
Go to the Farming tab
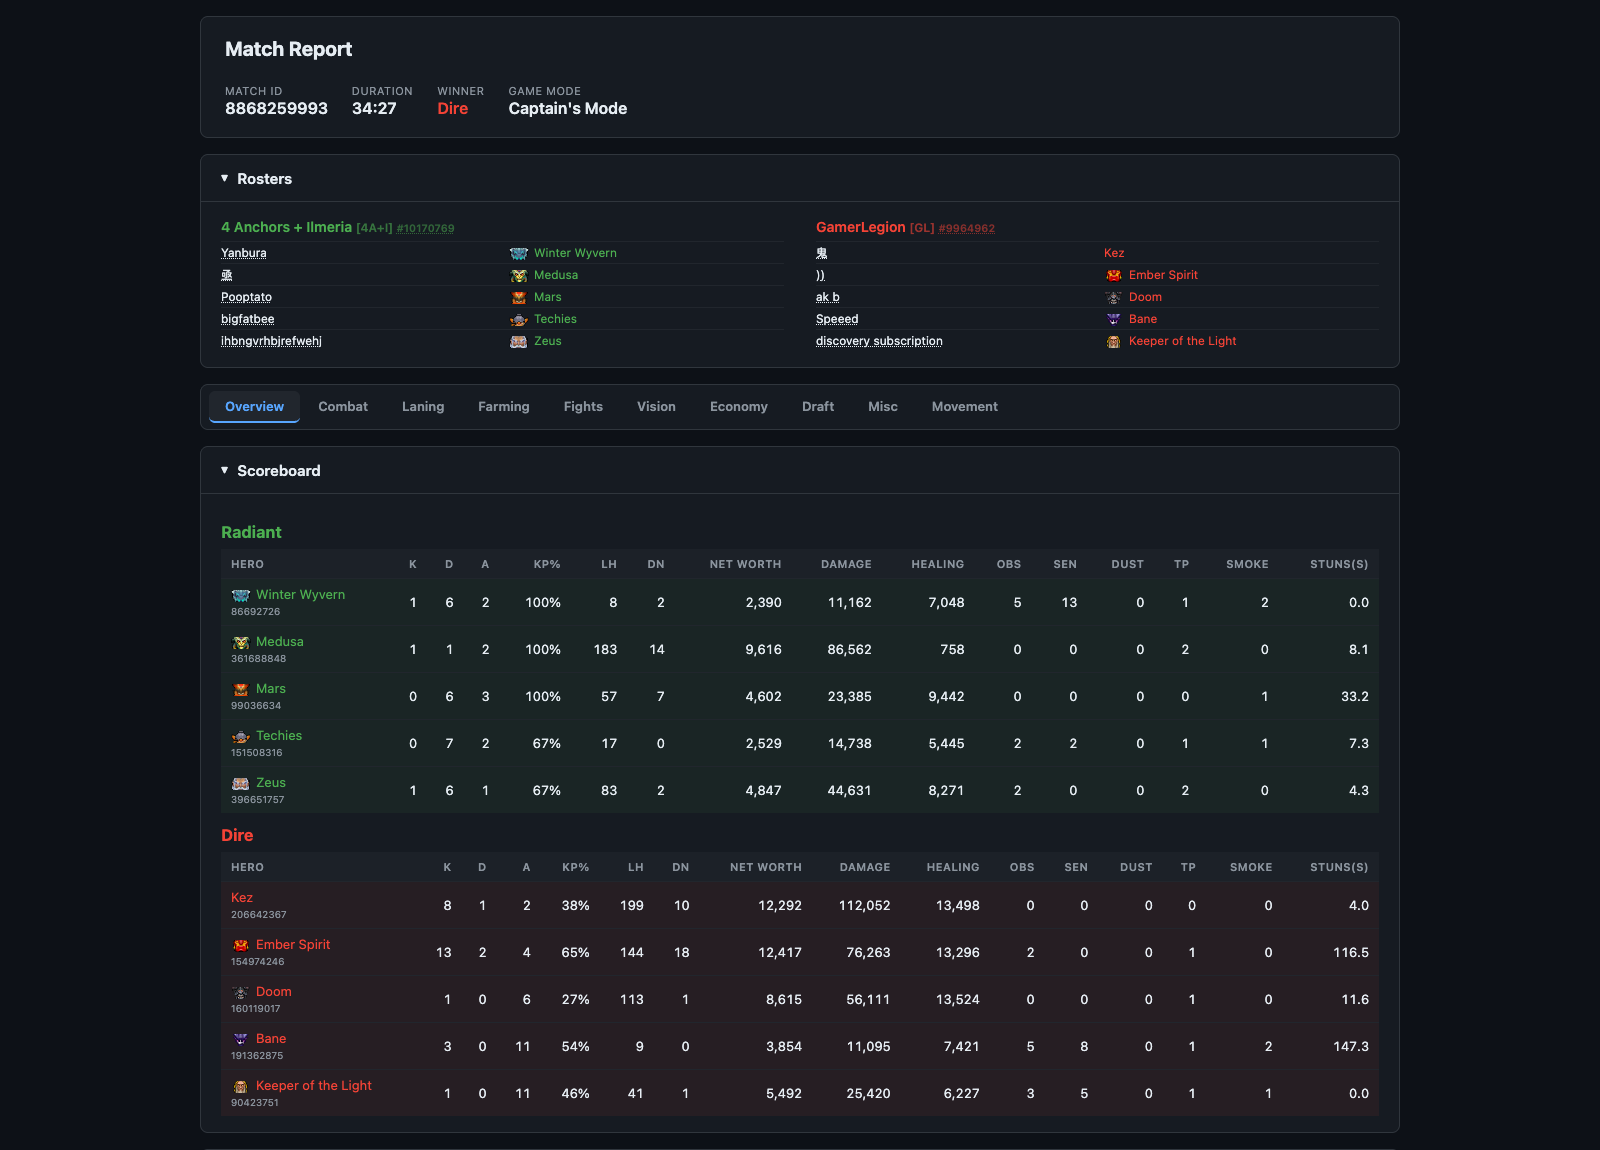(504, 407)
